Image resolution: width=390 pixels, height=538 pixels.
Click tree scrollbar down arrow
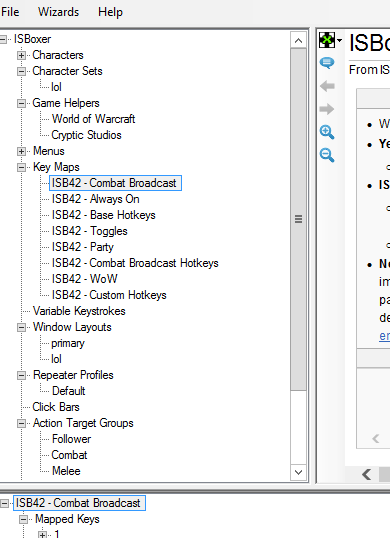tap(298, 472)
